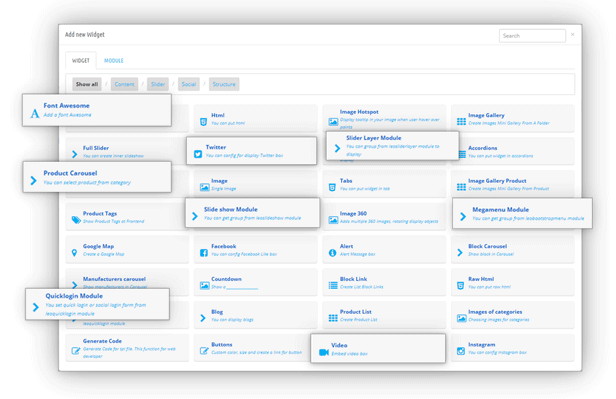Filter widgets by Content
Viewport: 616px width, 399px height.
tap(125, 84)
